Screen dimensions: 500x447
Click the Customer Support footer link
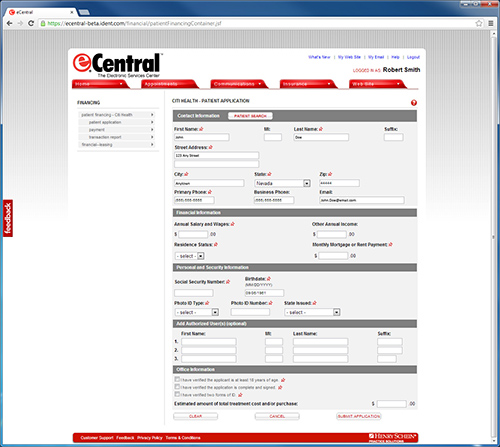(97, 438)
